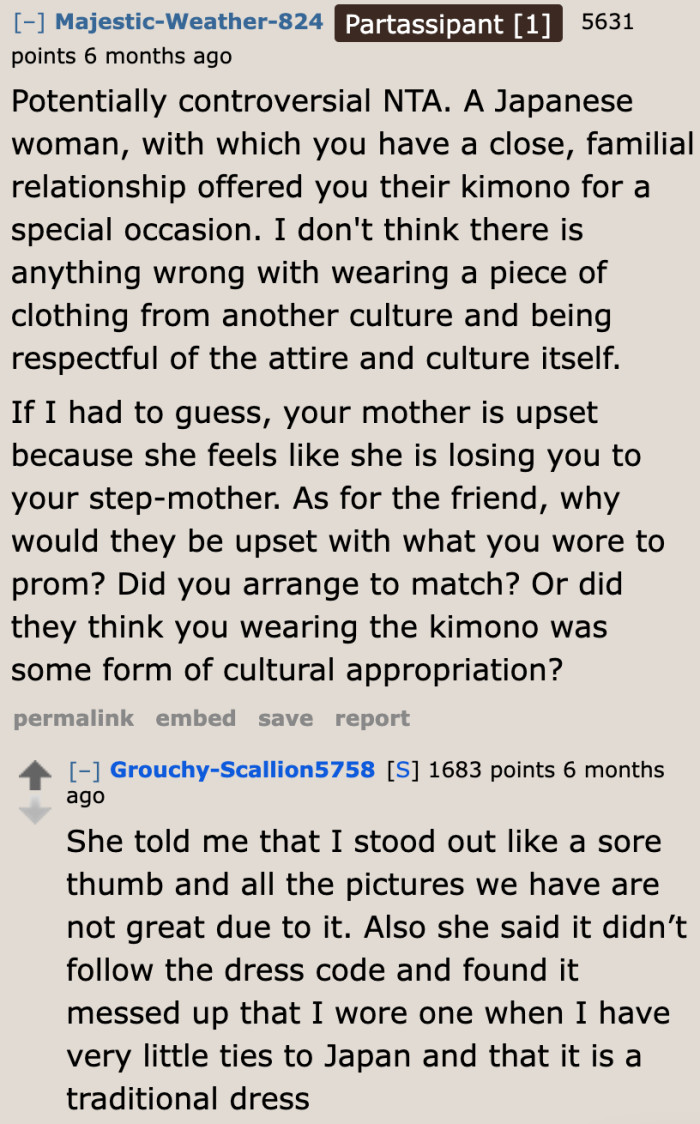The width and height of the screenshot is (700, 1124).
Task: Click the Partassipant [1] flair badge
Action: 448,23
